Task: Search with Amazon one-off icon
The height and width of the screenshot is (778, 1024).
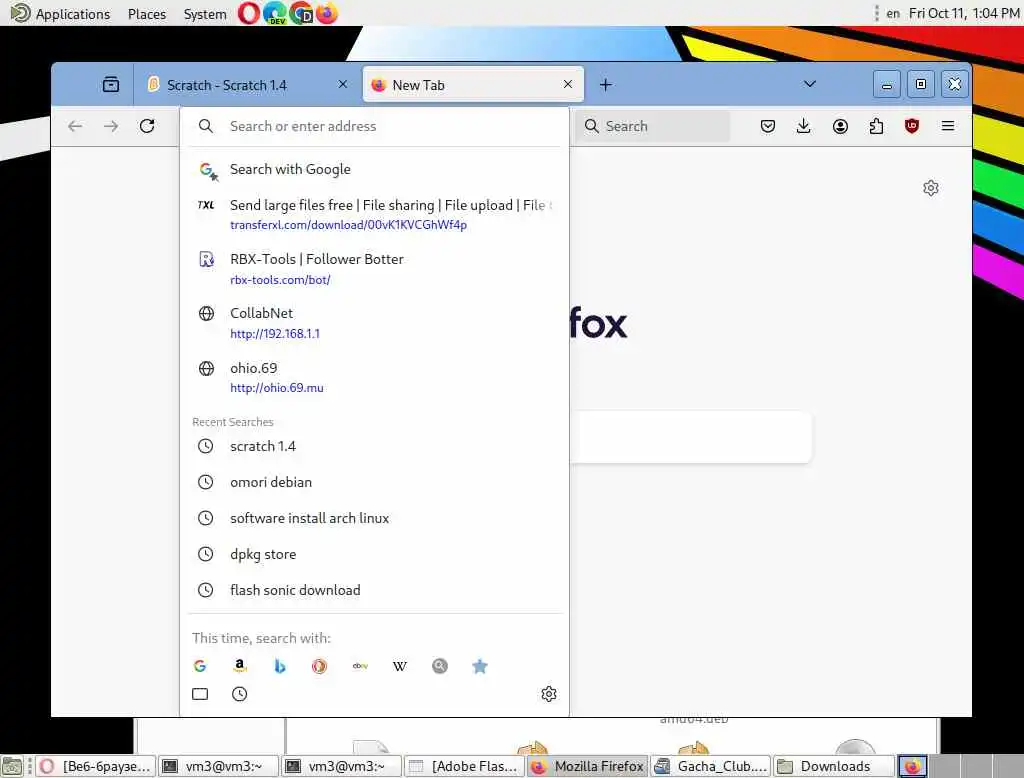Action: coord(240,666)
